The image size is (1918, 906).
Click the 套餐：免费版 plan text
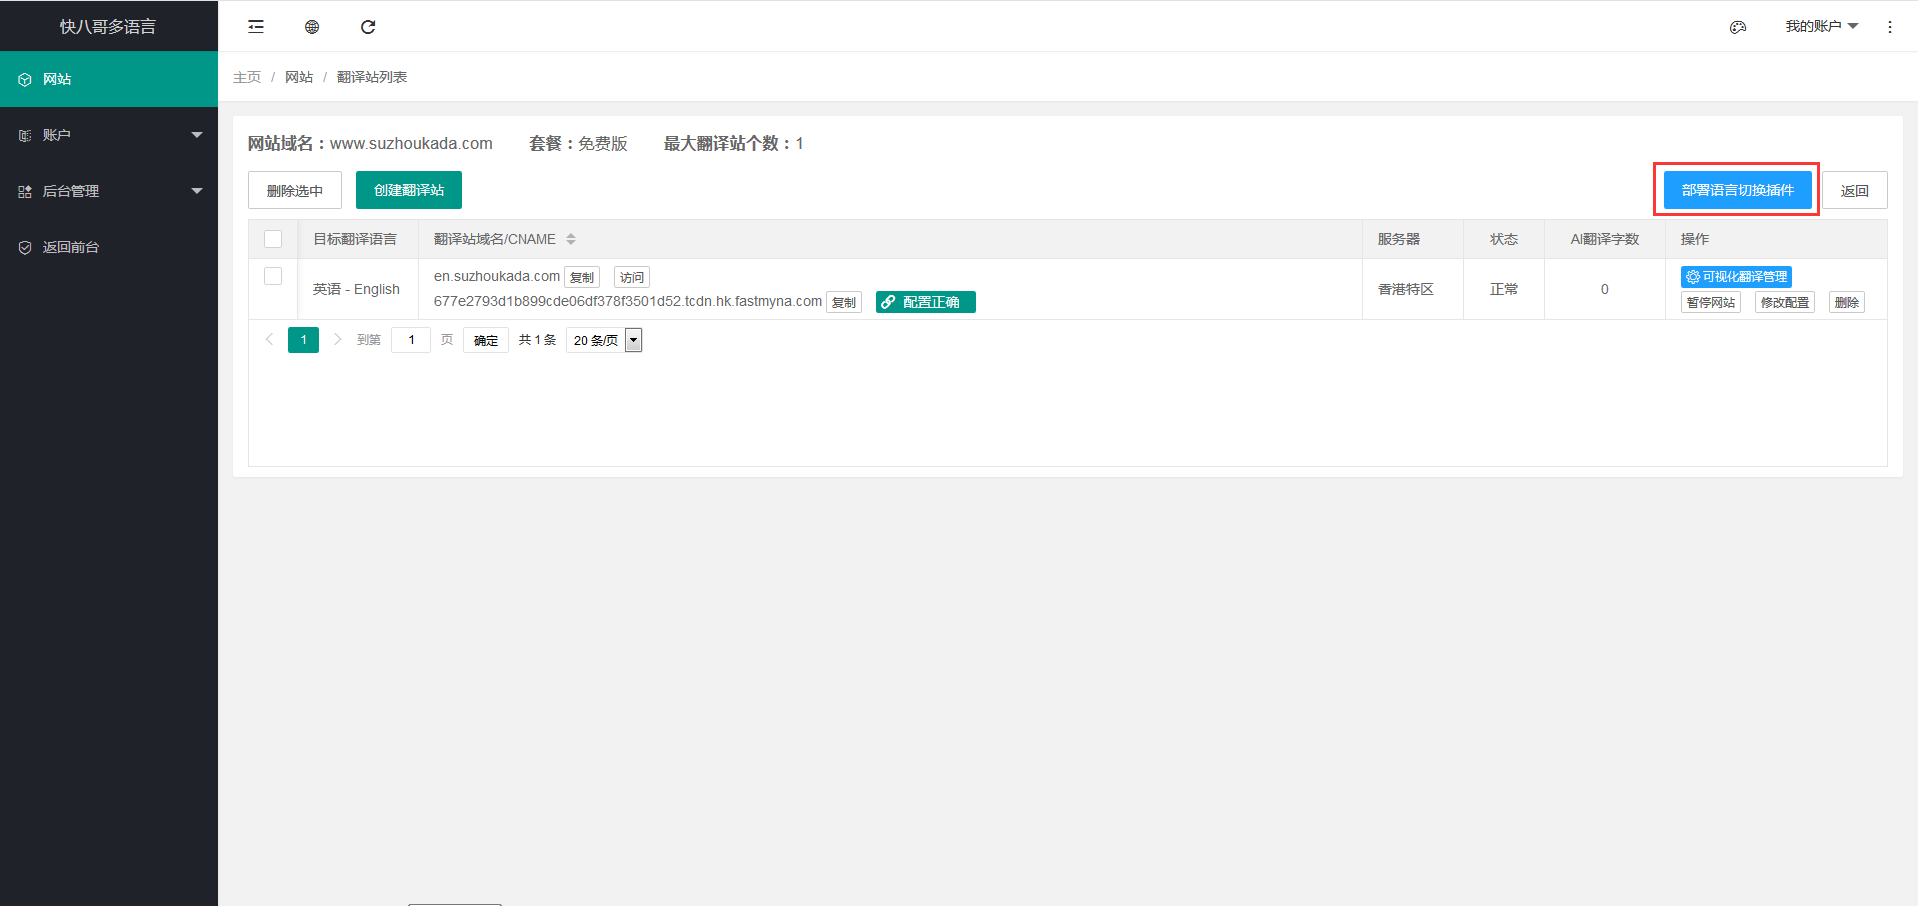(578, 143)
